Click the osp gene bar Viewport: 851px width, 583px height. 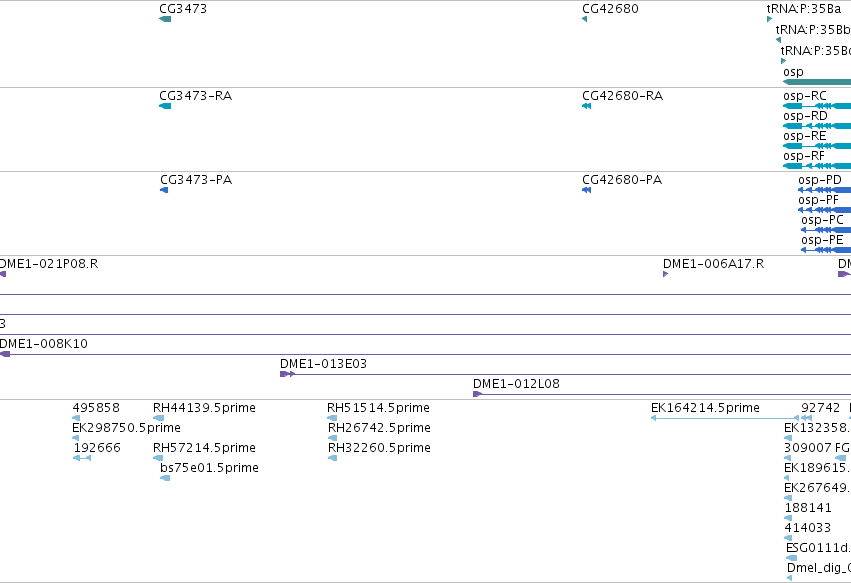pos(817,82)
